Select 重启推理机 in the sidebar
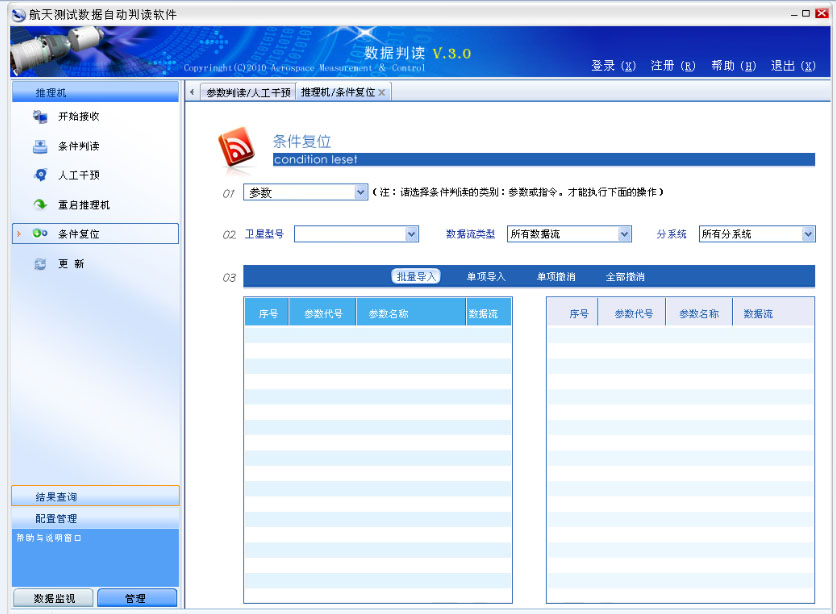Image resolution: width=836 pixels, height=614 pixels. point(84,205)
